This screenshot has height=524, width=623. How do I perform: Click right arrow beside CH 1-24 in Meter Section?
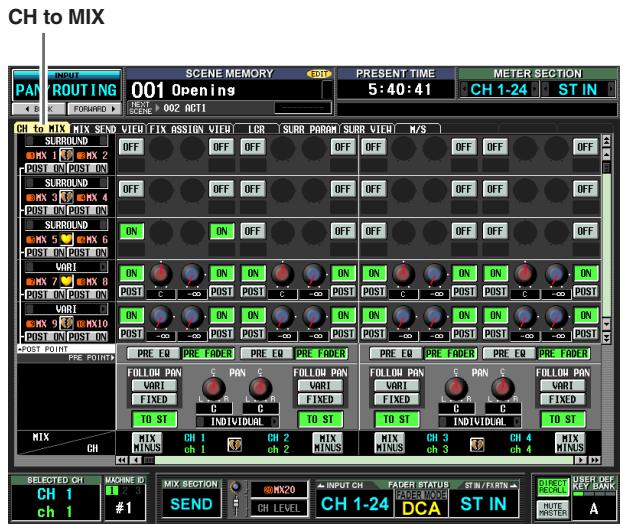click(x=535, y=89)
